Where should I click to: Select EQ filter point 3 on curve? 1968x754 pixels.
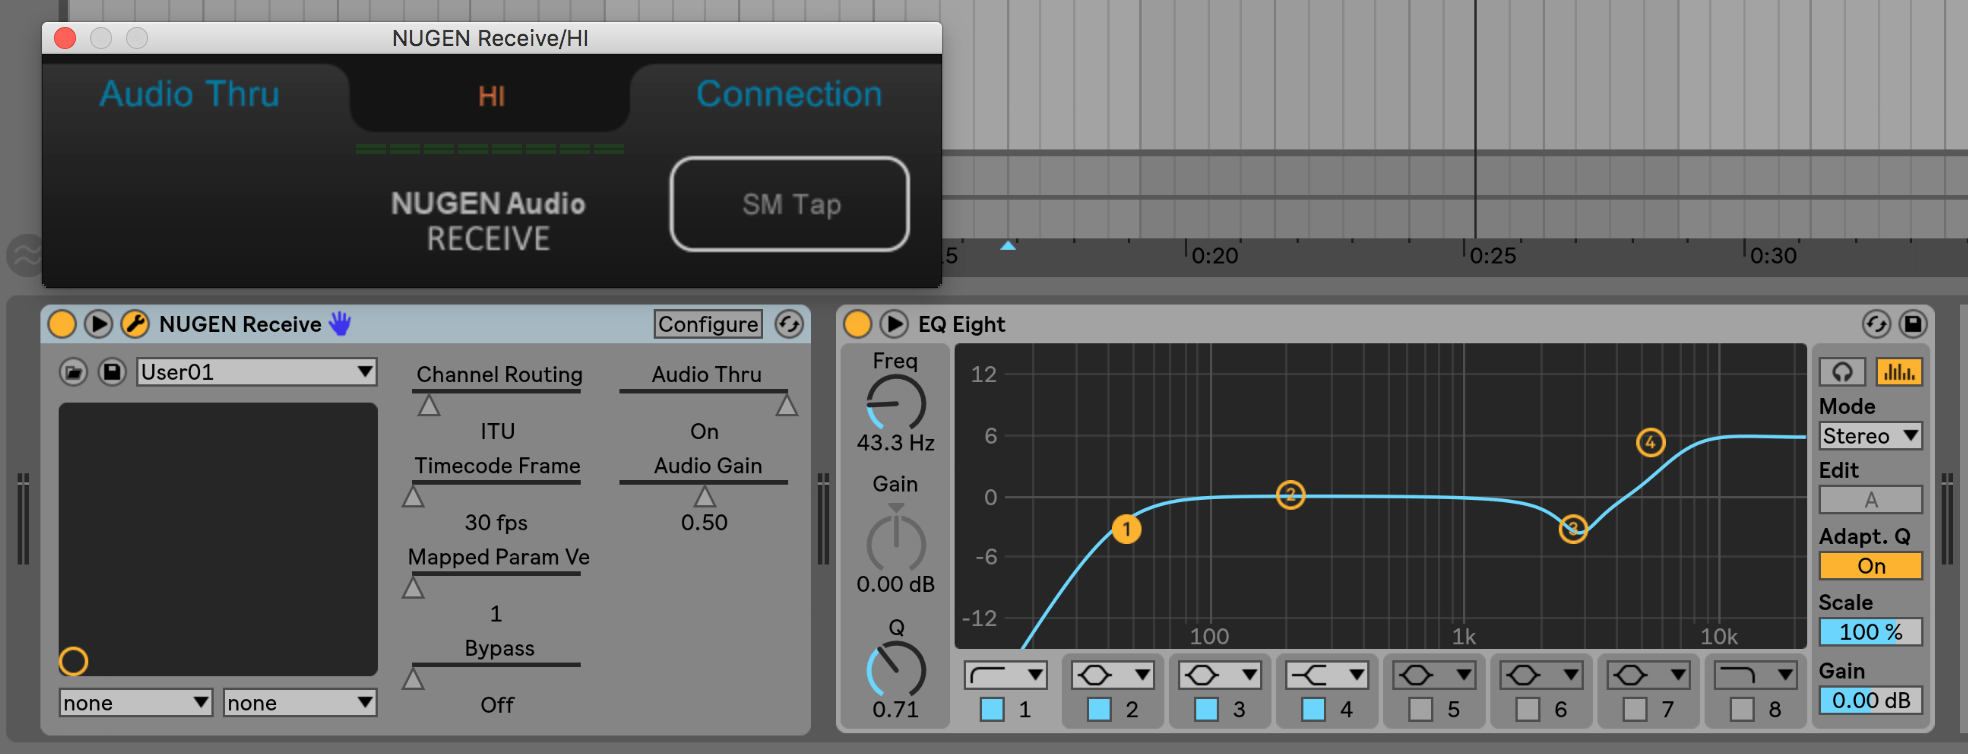1573,529
